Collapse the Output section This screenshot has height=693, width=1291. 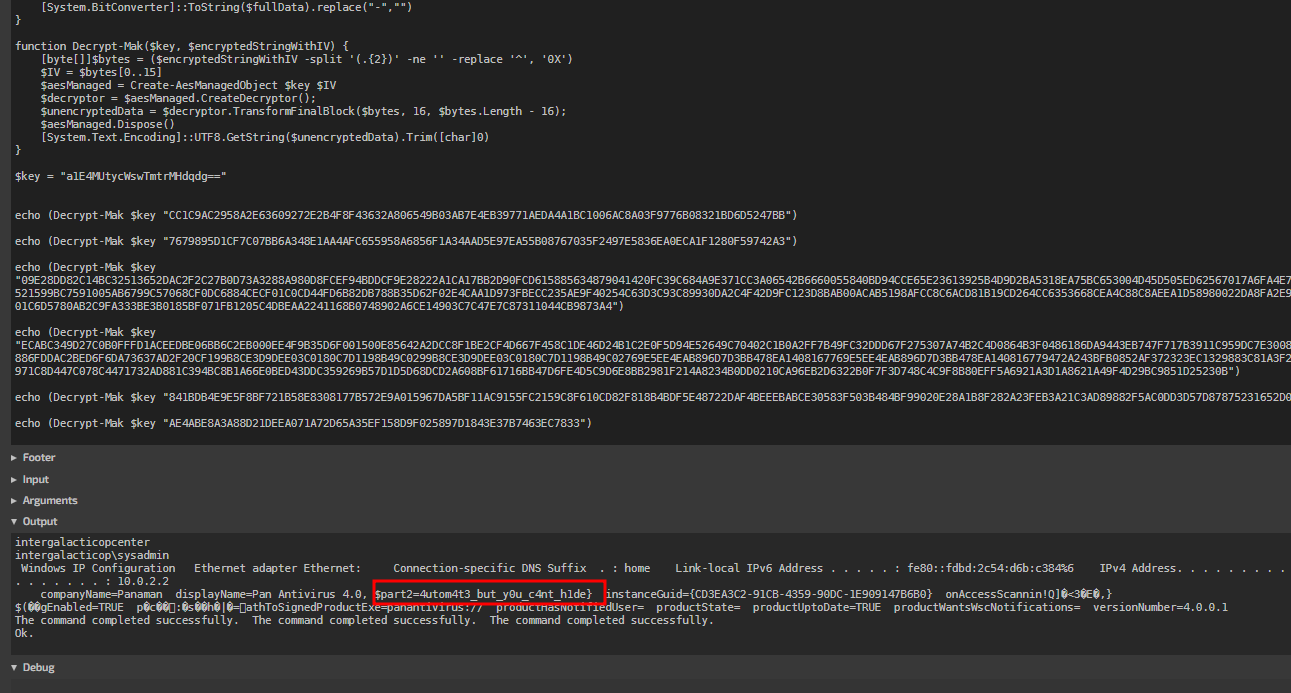(39, 522)
